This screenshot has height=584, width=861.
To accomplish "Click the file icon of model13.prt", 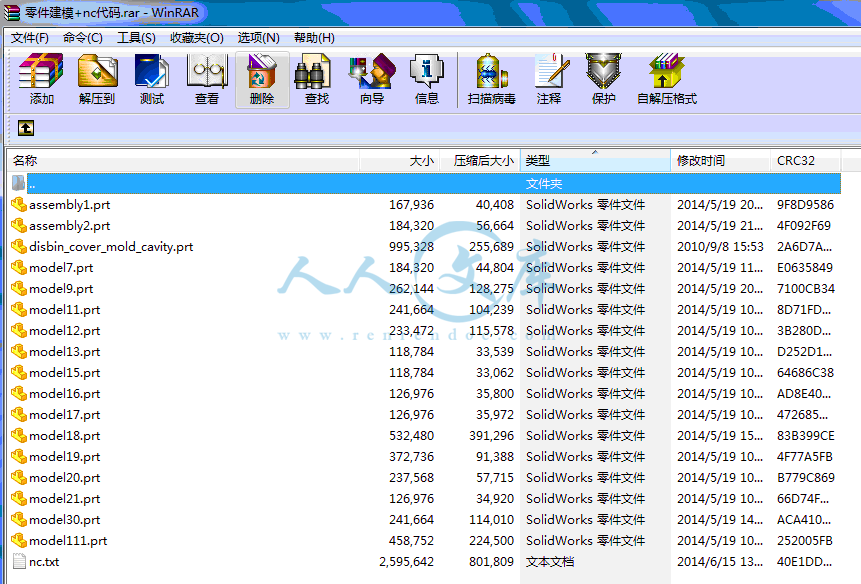I will 19,352.
